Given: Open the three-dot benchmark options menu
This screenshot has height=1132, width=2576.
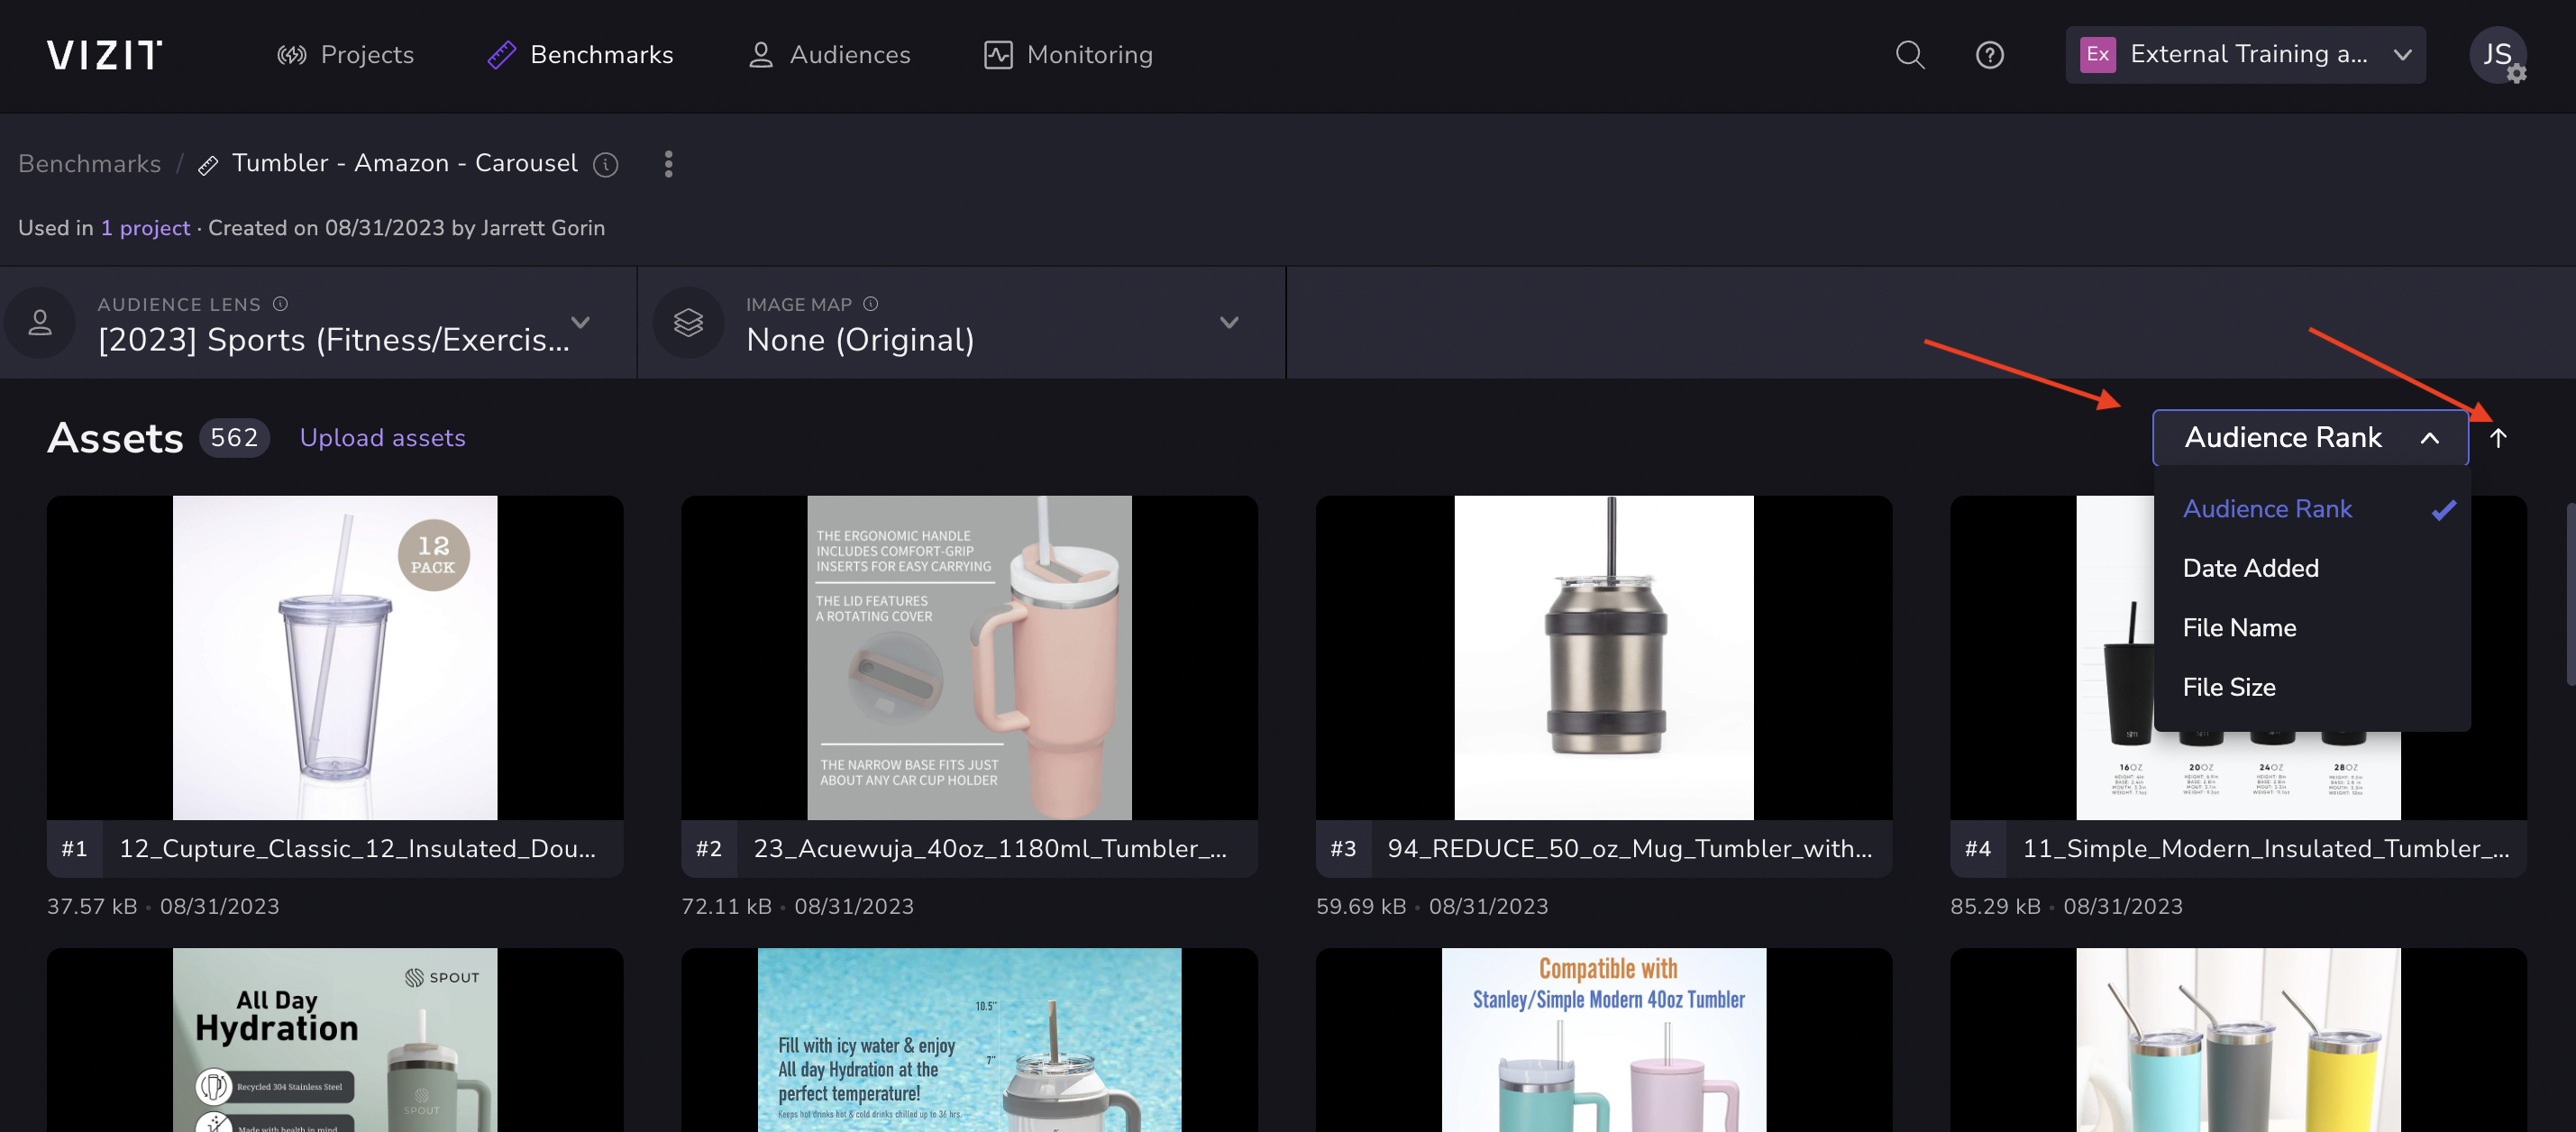Looking at the screenshot, I should 668,164.
